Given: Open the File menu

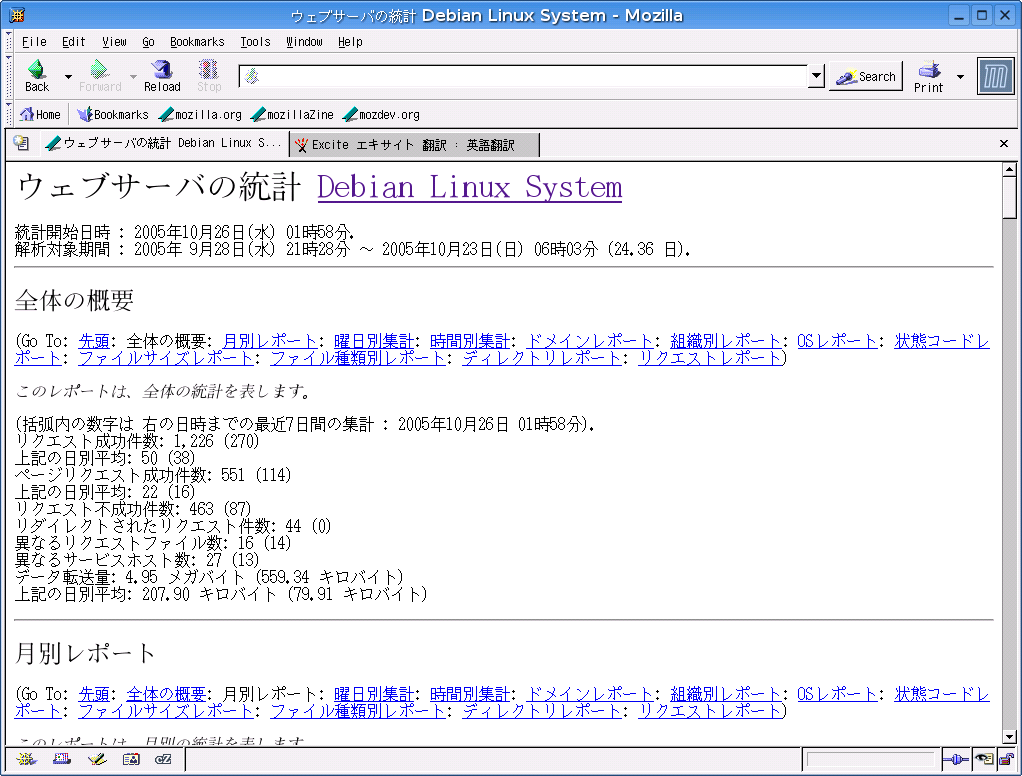Looking at the screenshot, I should pyautogui.click(x=34, y=42).
